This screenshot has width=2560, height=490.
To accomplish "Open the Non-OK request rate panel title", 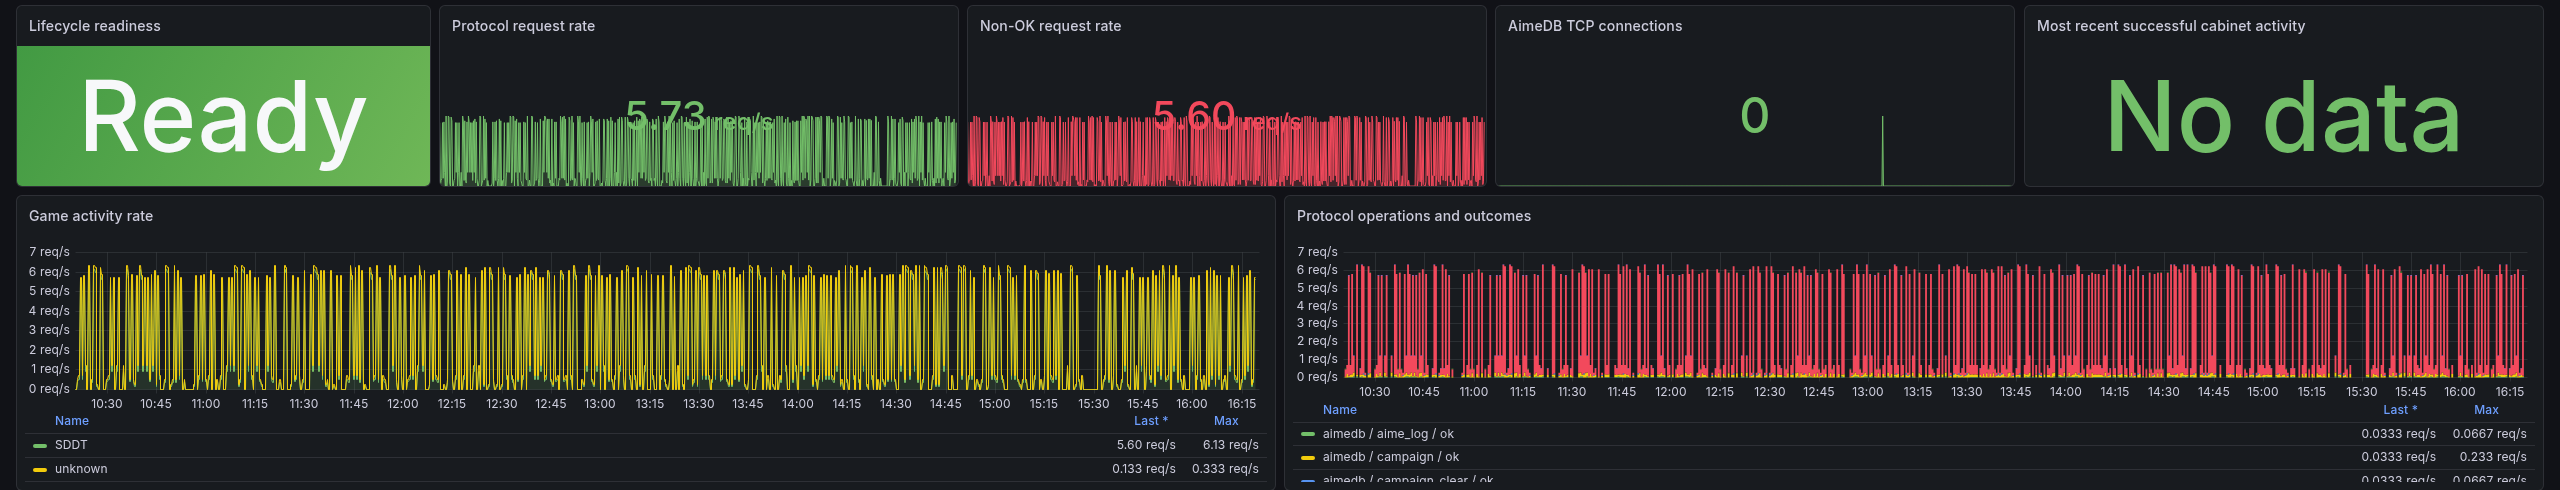I will pyautogui.click(x=1050, y=26).
